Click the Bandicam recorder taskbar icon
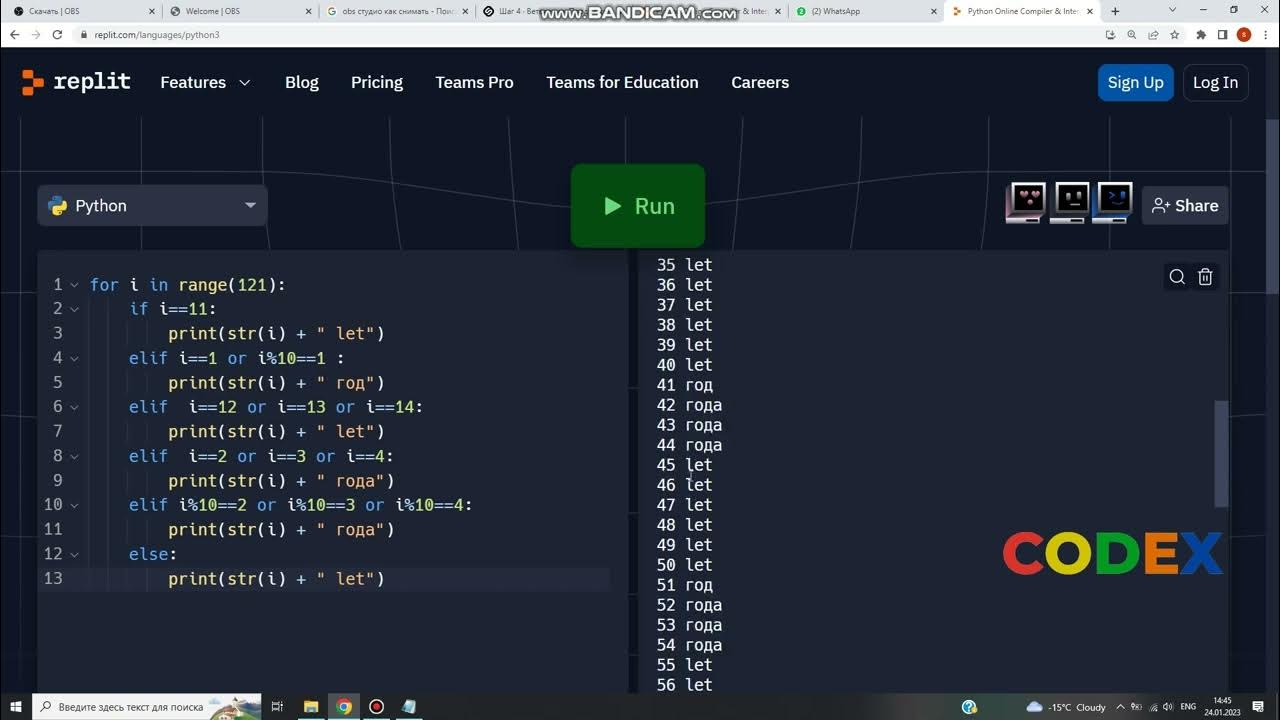 [x=377, y=706]
